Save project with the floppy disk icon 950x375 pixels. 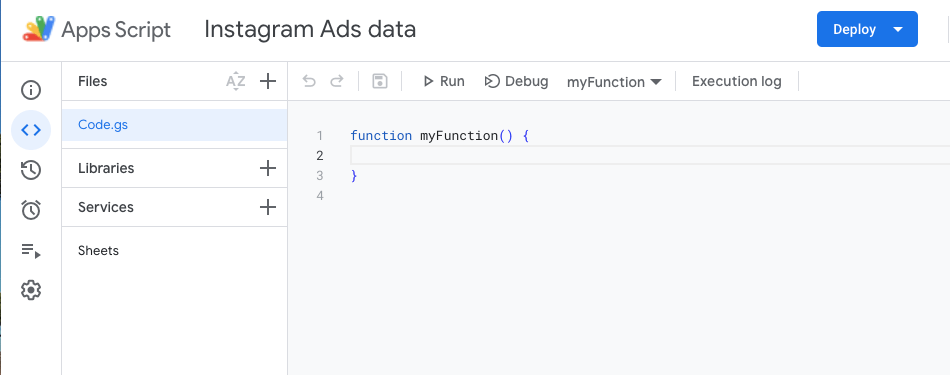coord(380,81)
